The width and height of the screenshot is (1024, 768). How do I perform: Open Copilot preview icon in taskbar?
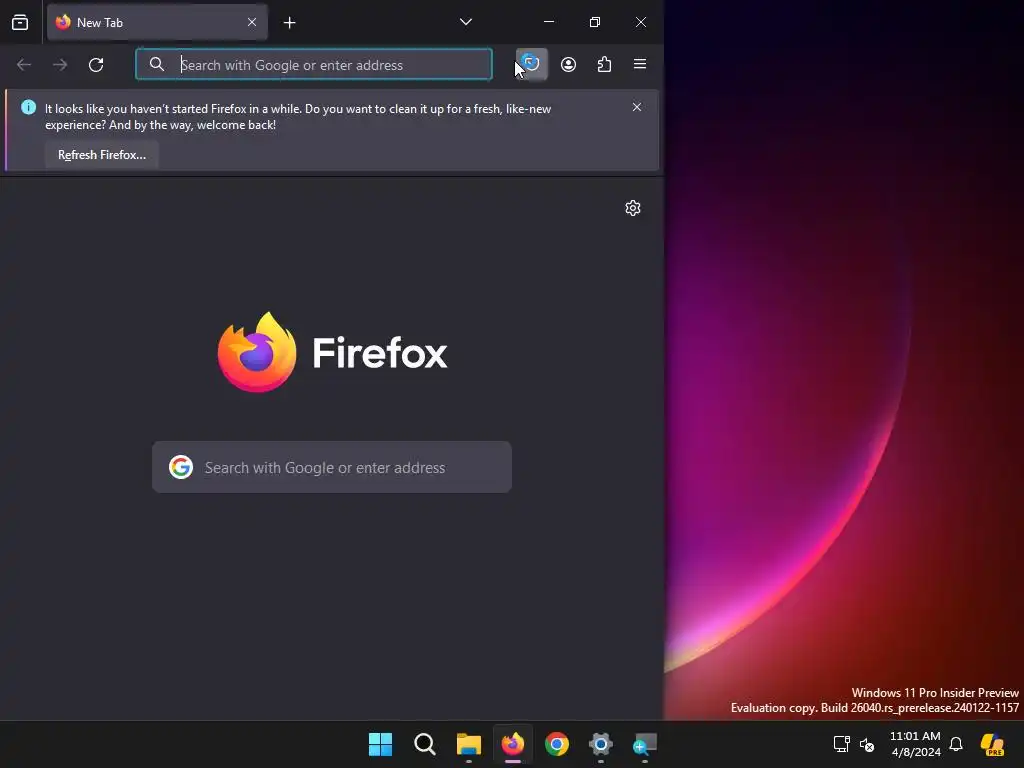click(x=993, y=744)
